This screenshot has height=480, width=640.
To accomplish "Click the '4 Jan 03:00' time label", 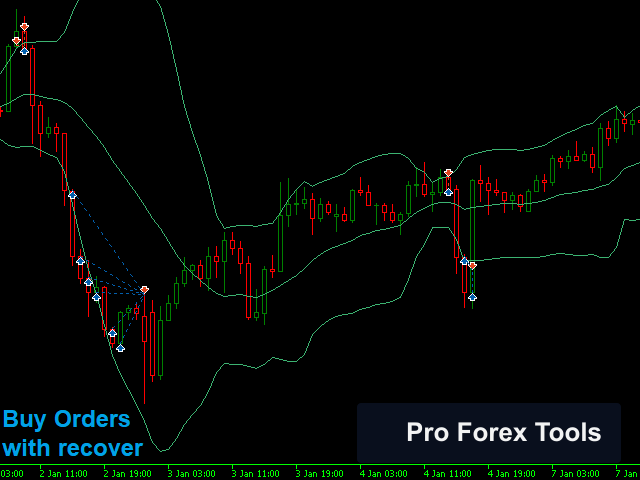I will (x=384, y=474).
